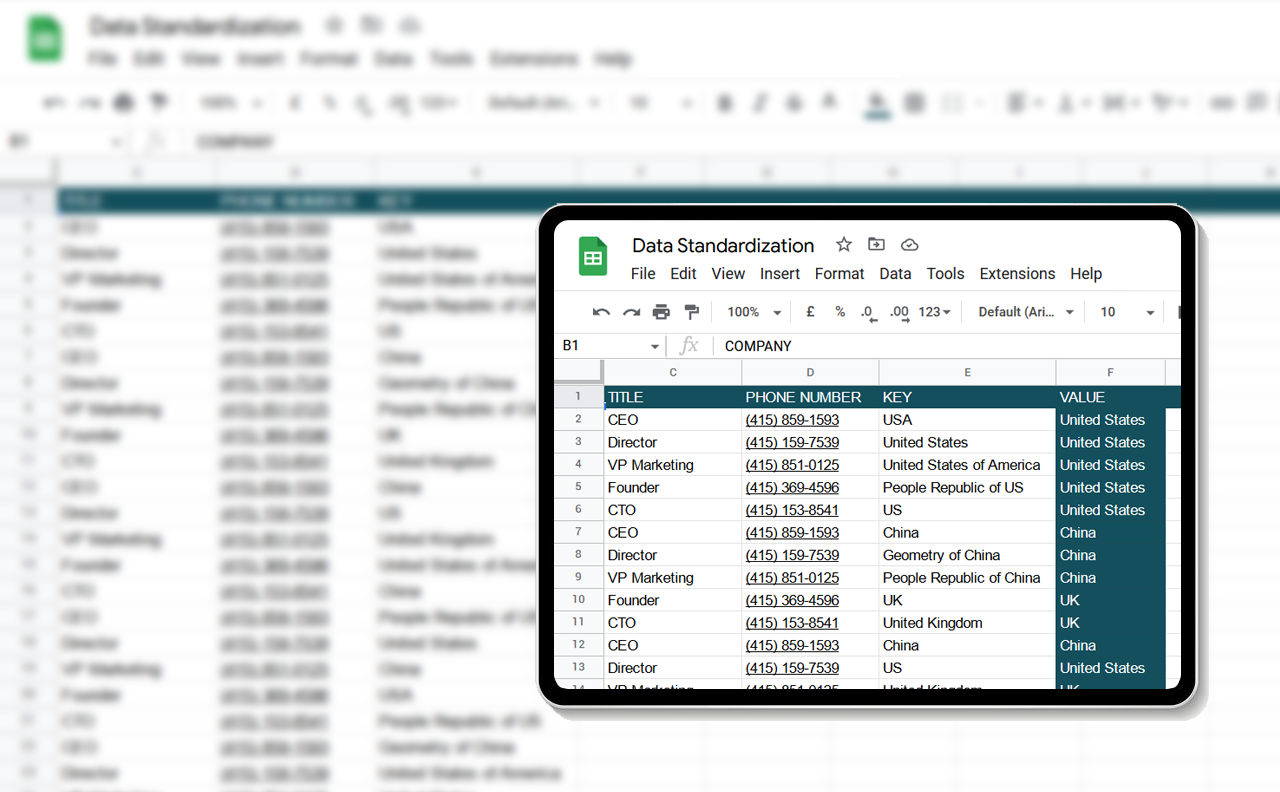Print the spreadsheet using the printer icon
Viewport: 1280px width, 792px height.
[x=661, y=312]
